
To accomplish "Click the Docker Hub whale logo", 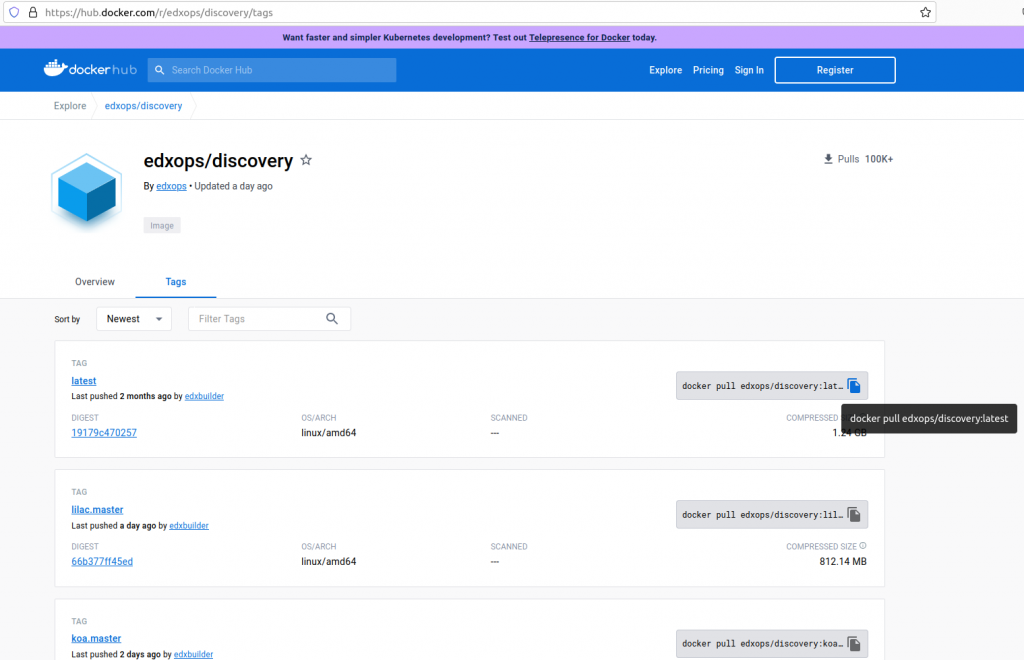I will point(90,69).
